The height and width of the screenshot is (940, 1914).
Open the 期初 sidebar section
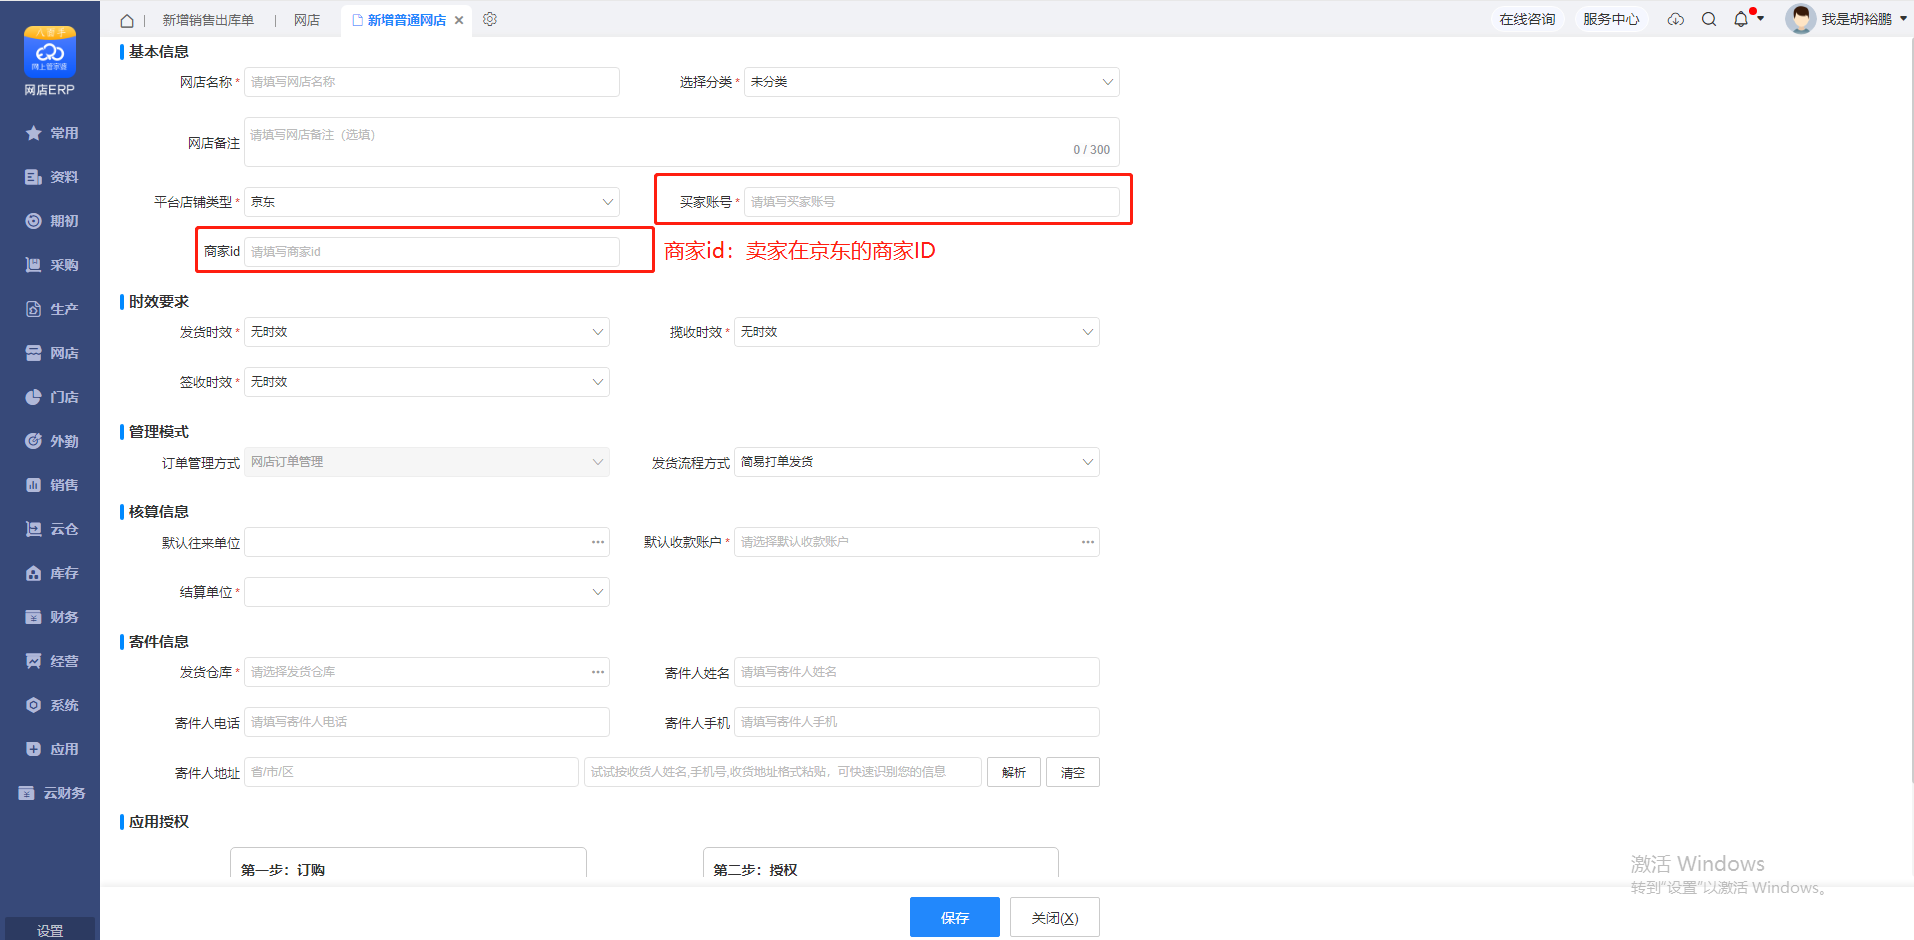tap(50, 221)
